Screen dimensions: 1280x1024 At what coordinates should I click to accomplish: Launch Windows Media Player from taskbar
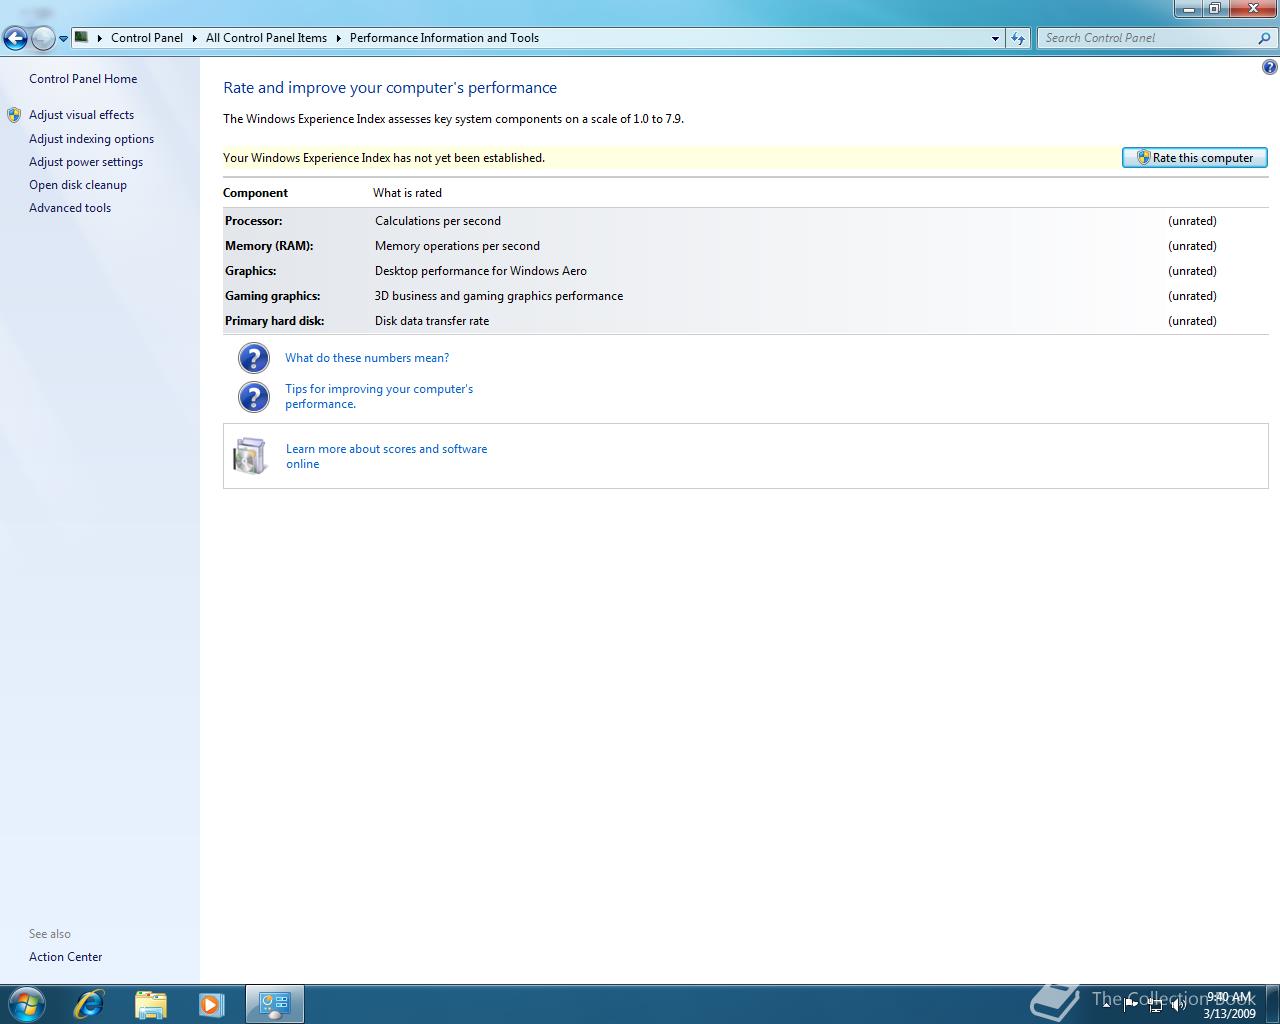tap(211, 1004)
